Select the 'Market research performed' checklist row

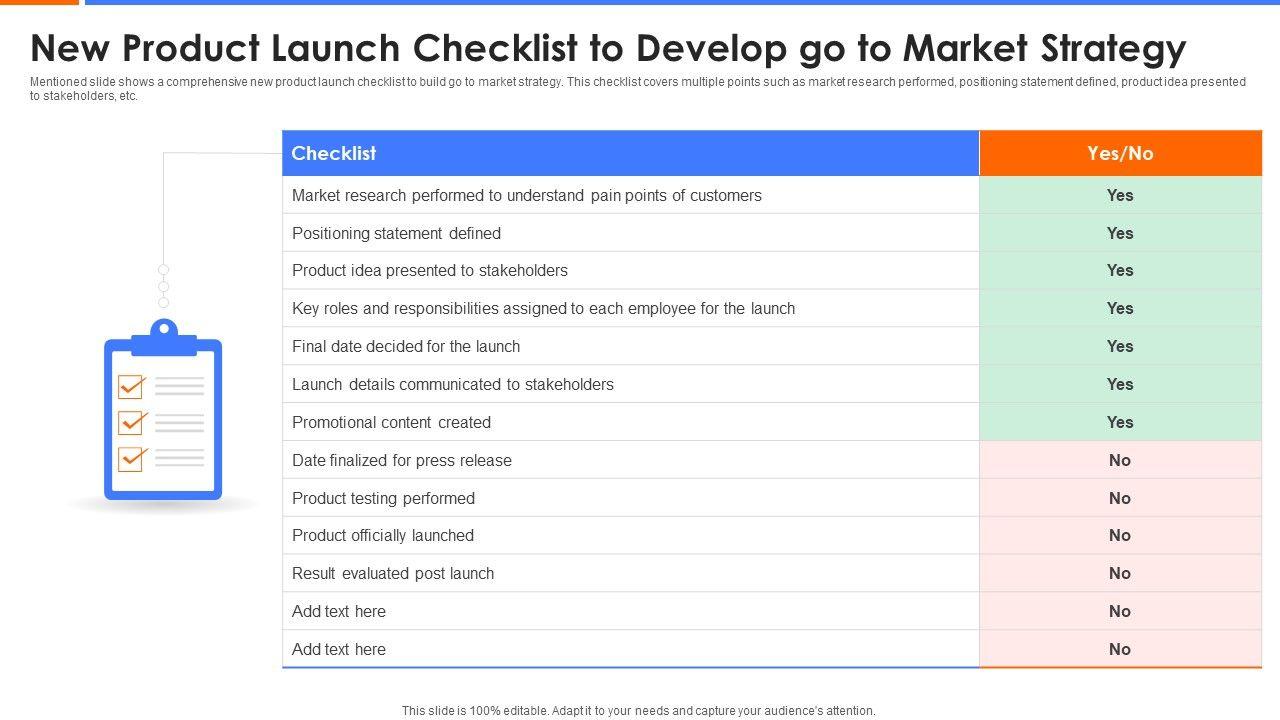pyautogui.click(x=527, y=196)
